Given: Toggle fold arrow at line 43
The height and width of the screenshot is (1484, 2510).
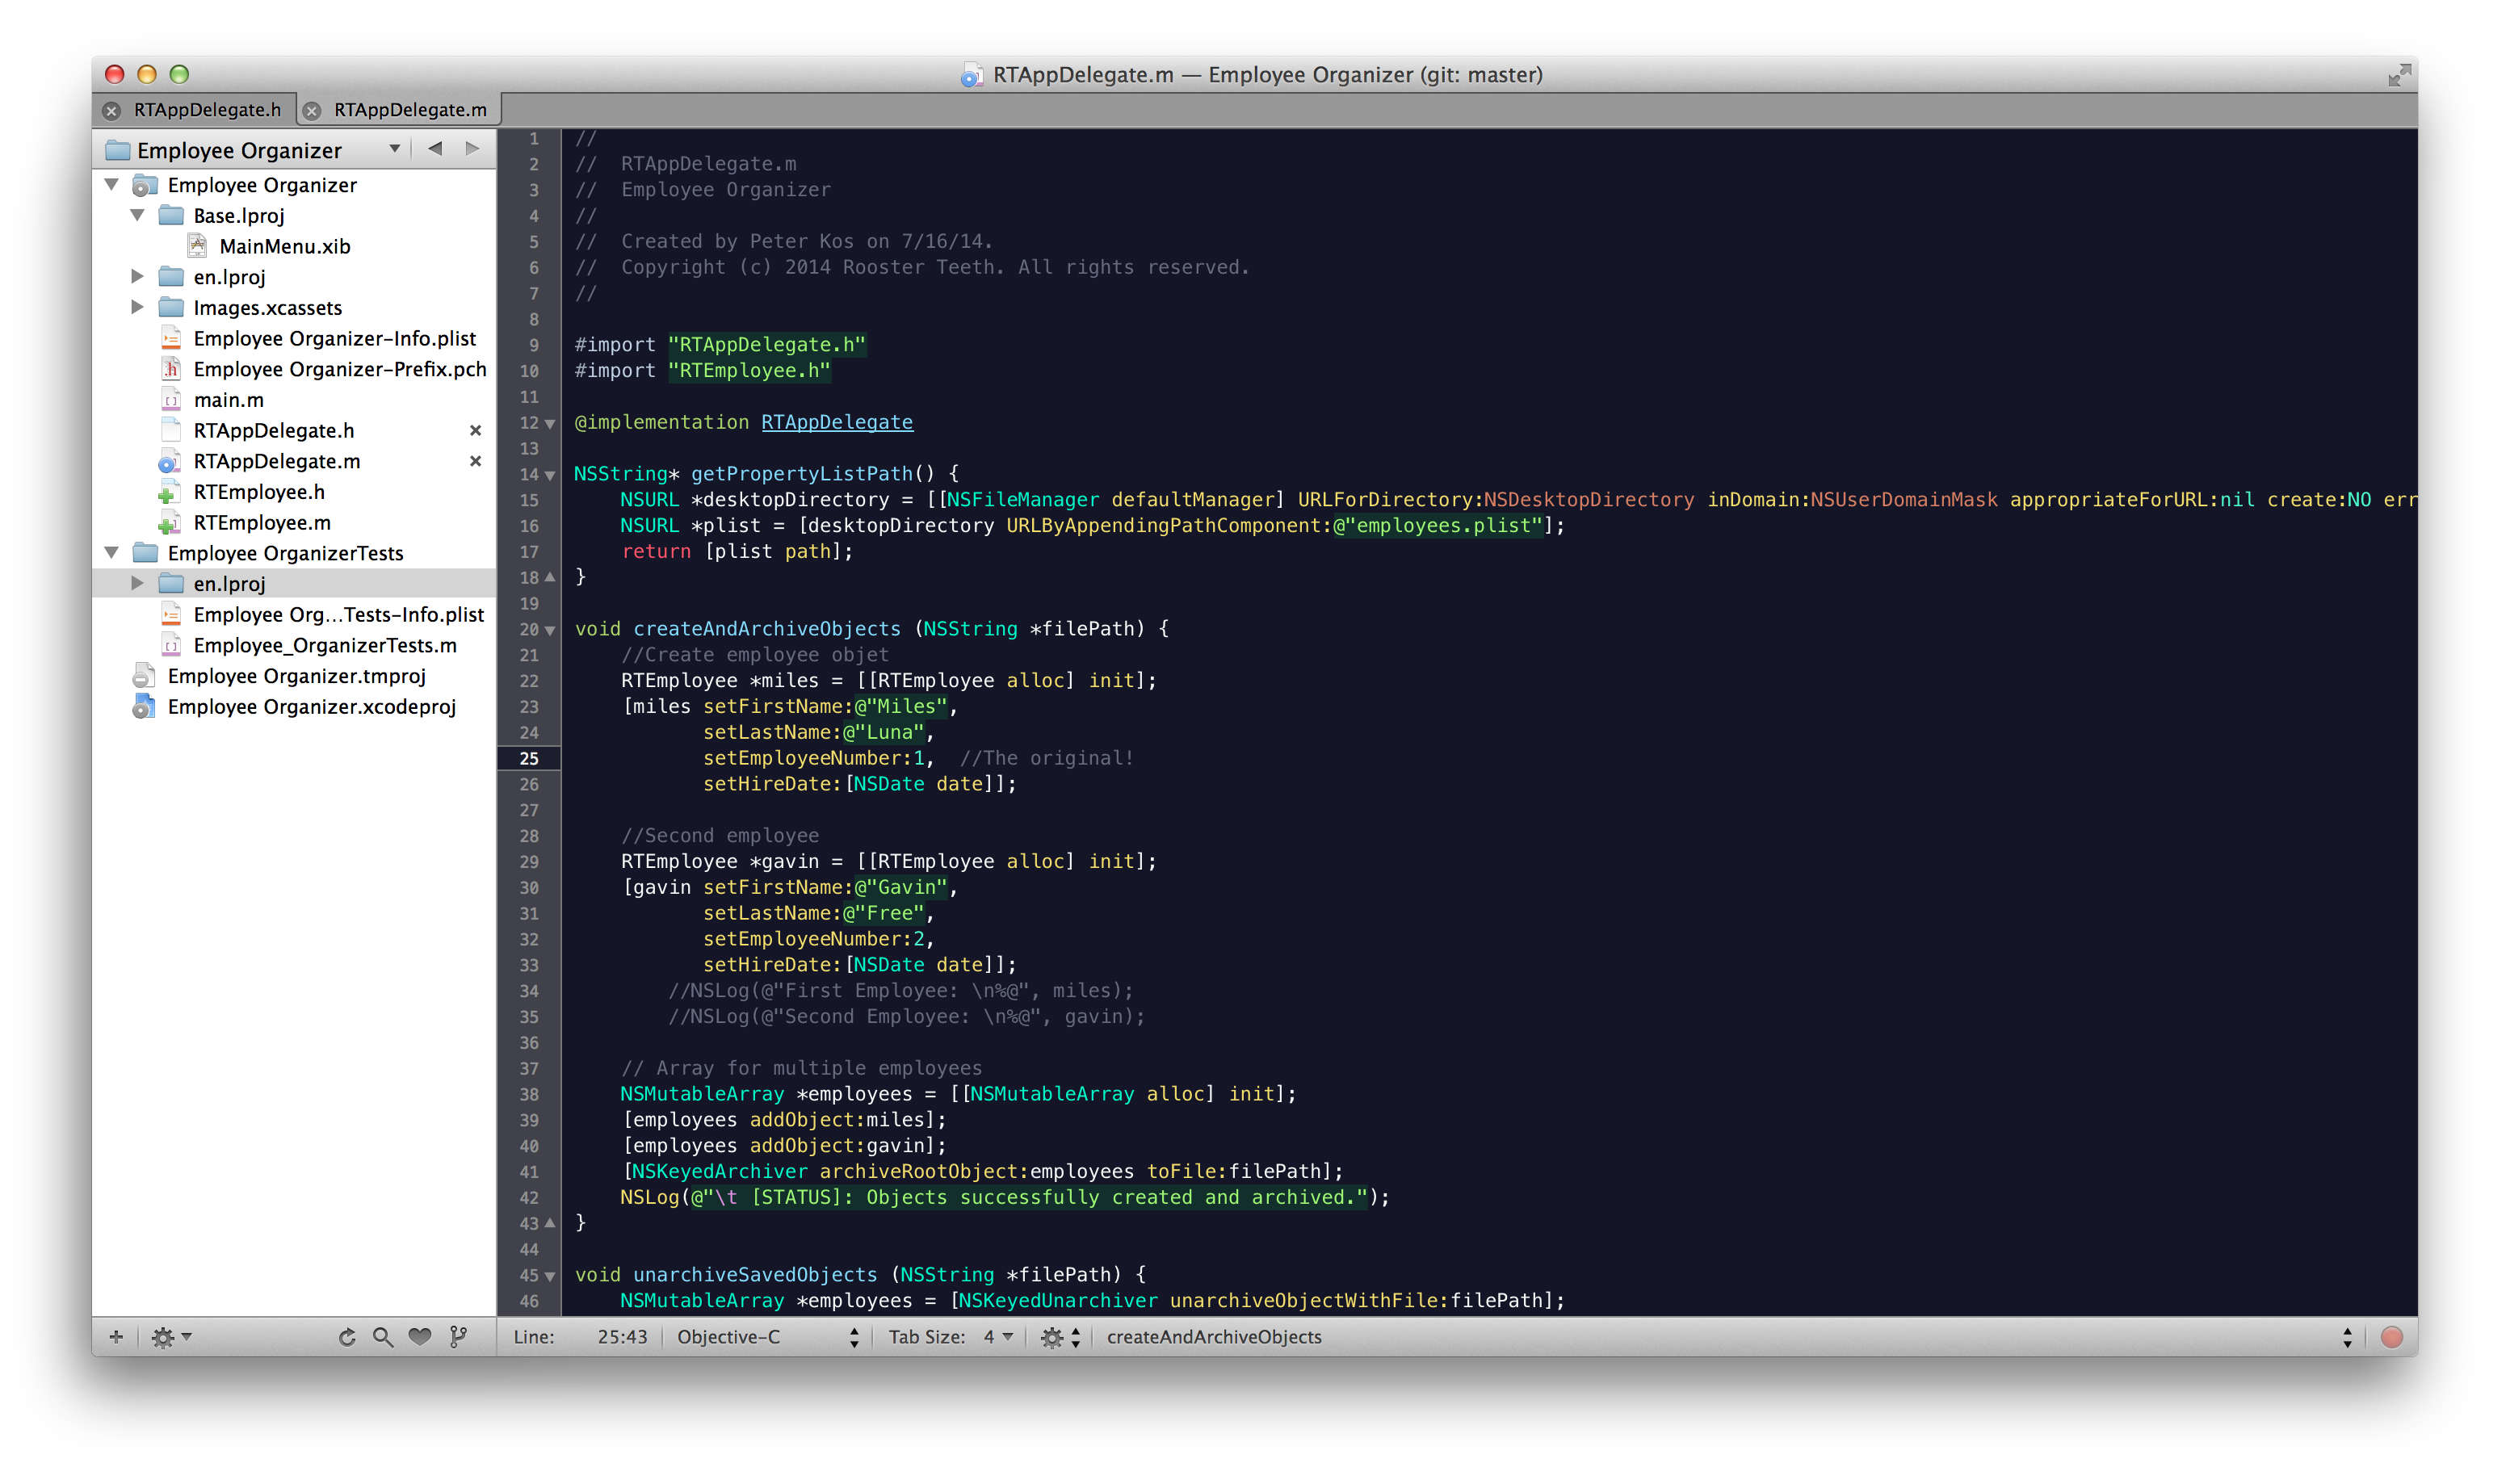Looking at the screenshot, I should point(550,1223).
